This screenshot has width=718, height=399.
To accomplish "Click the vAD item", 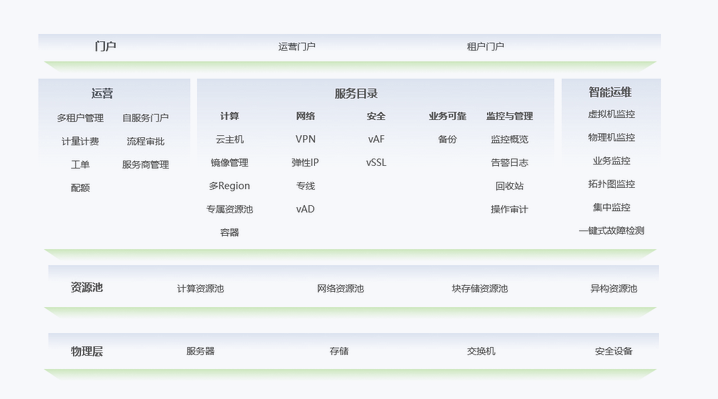I will [x=305, y=209].
